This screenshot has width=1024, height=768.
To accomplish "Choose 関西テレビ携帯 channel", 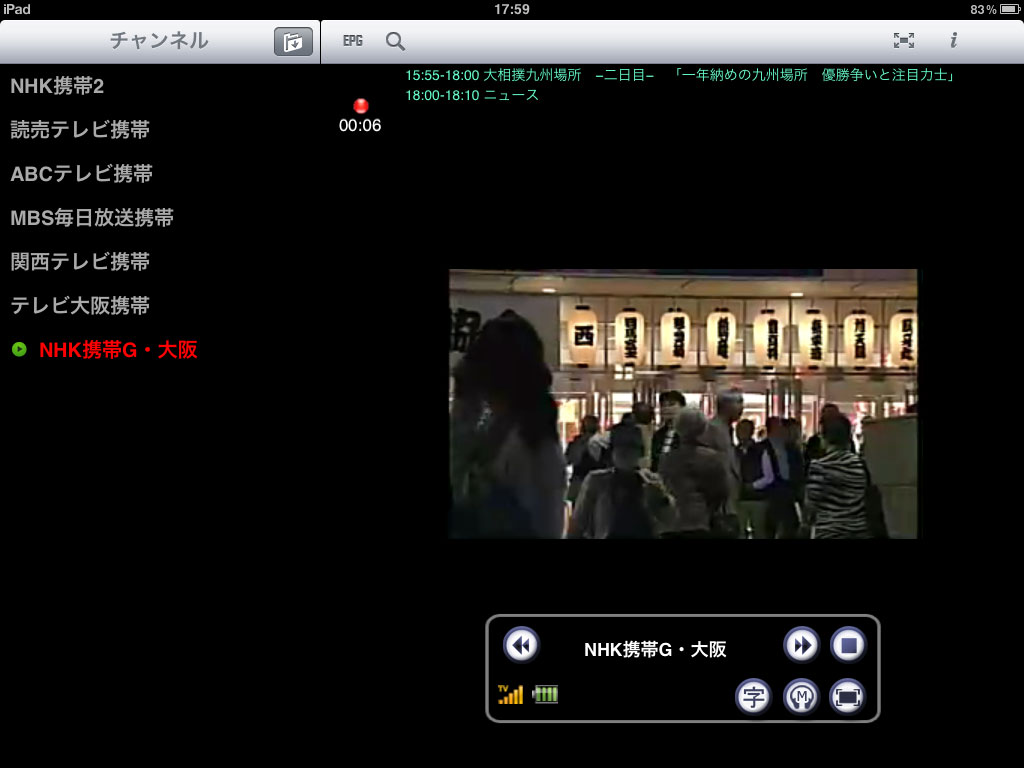I will coord(159,262).
